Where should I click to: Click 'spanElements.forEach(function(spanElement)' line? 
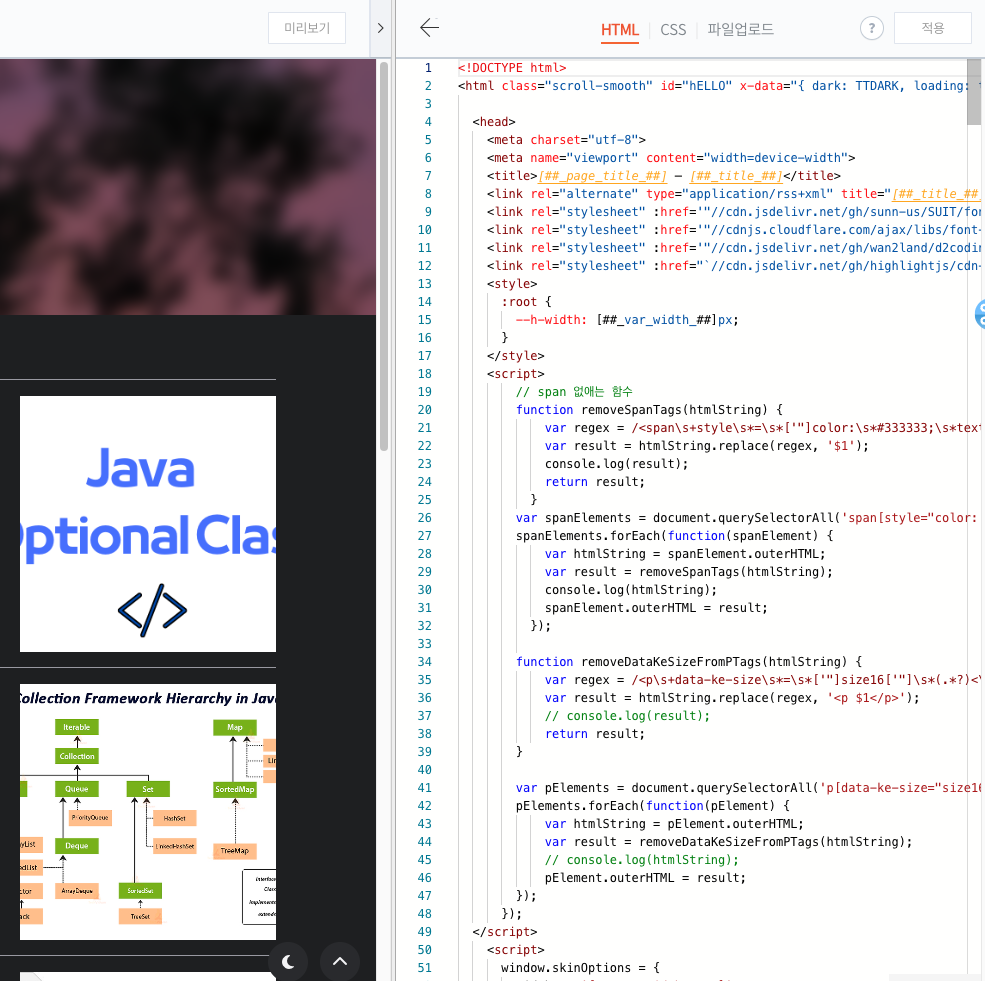pyautogui.click(x=675, y=536)
